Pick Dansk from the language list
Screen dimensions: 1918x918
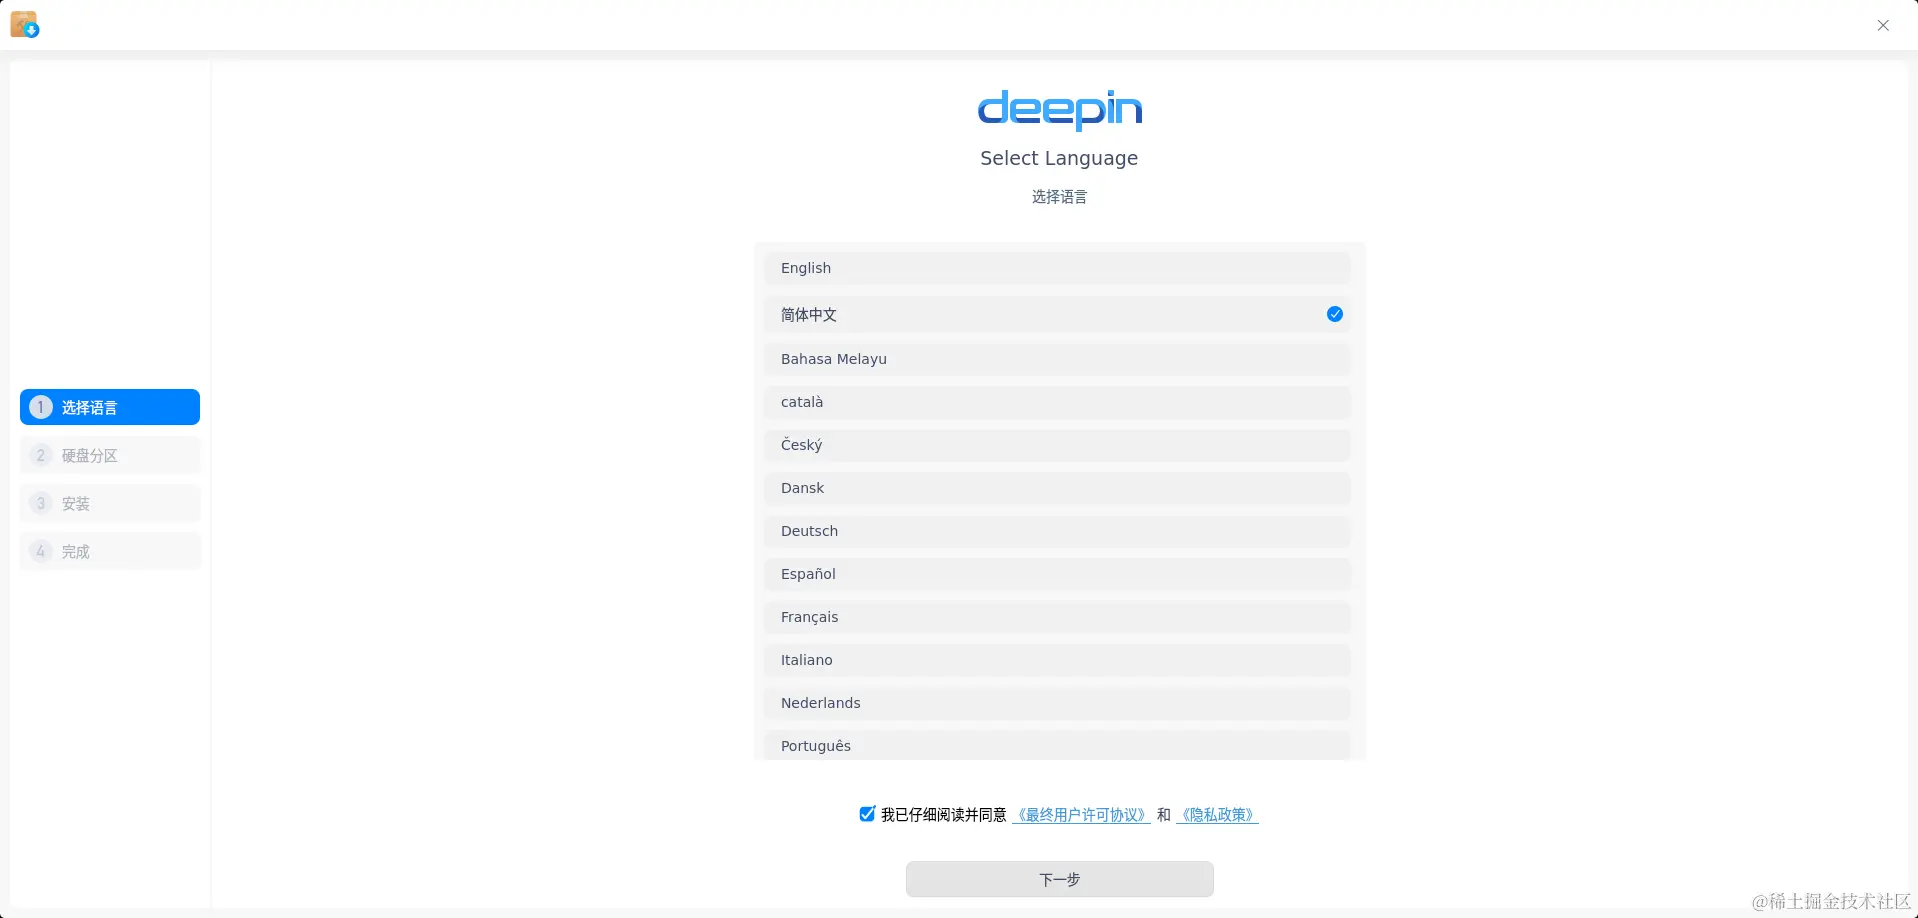pyautogui.click(x=1058, y=488)
